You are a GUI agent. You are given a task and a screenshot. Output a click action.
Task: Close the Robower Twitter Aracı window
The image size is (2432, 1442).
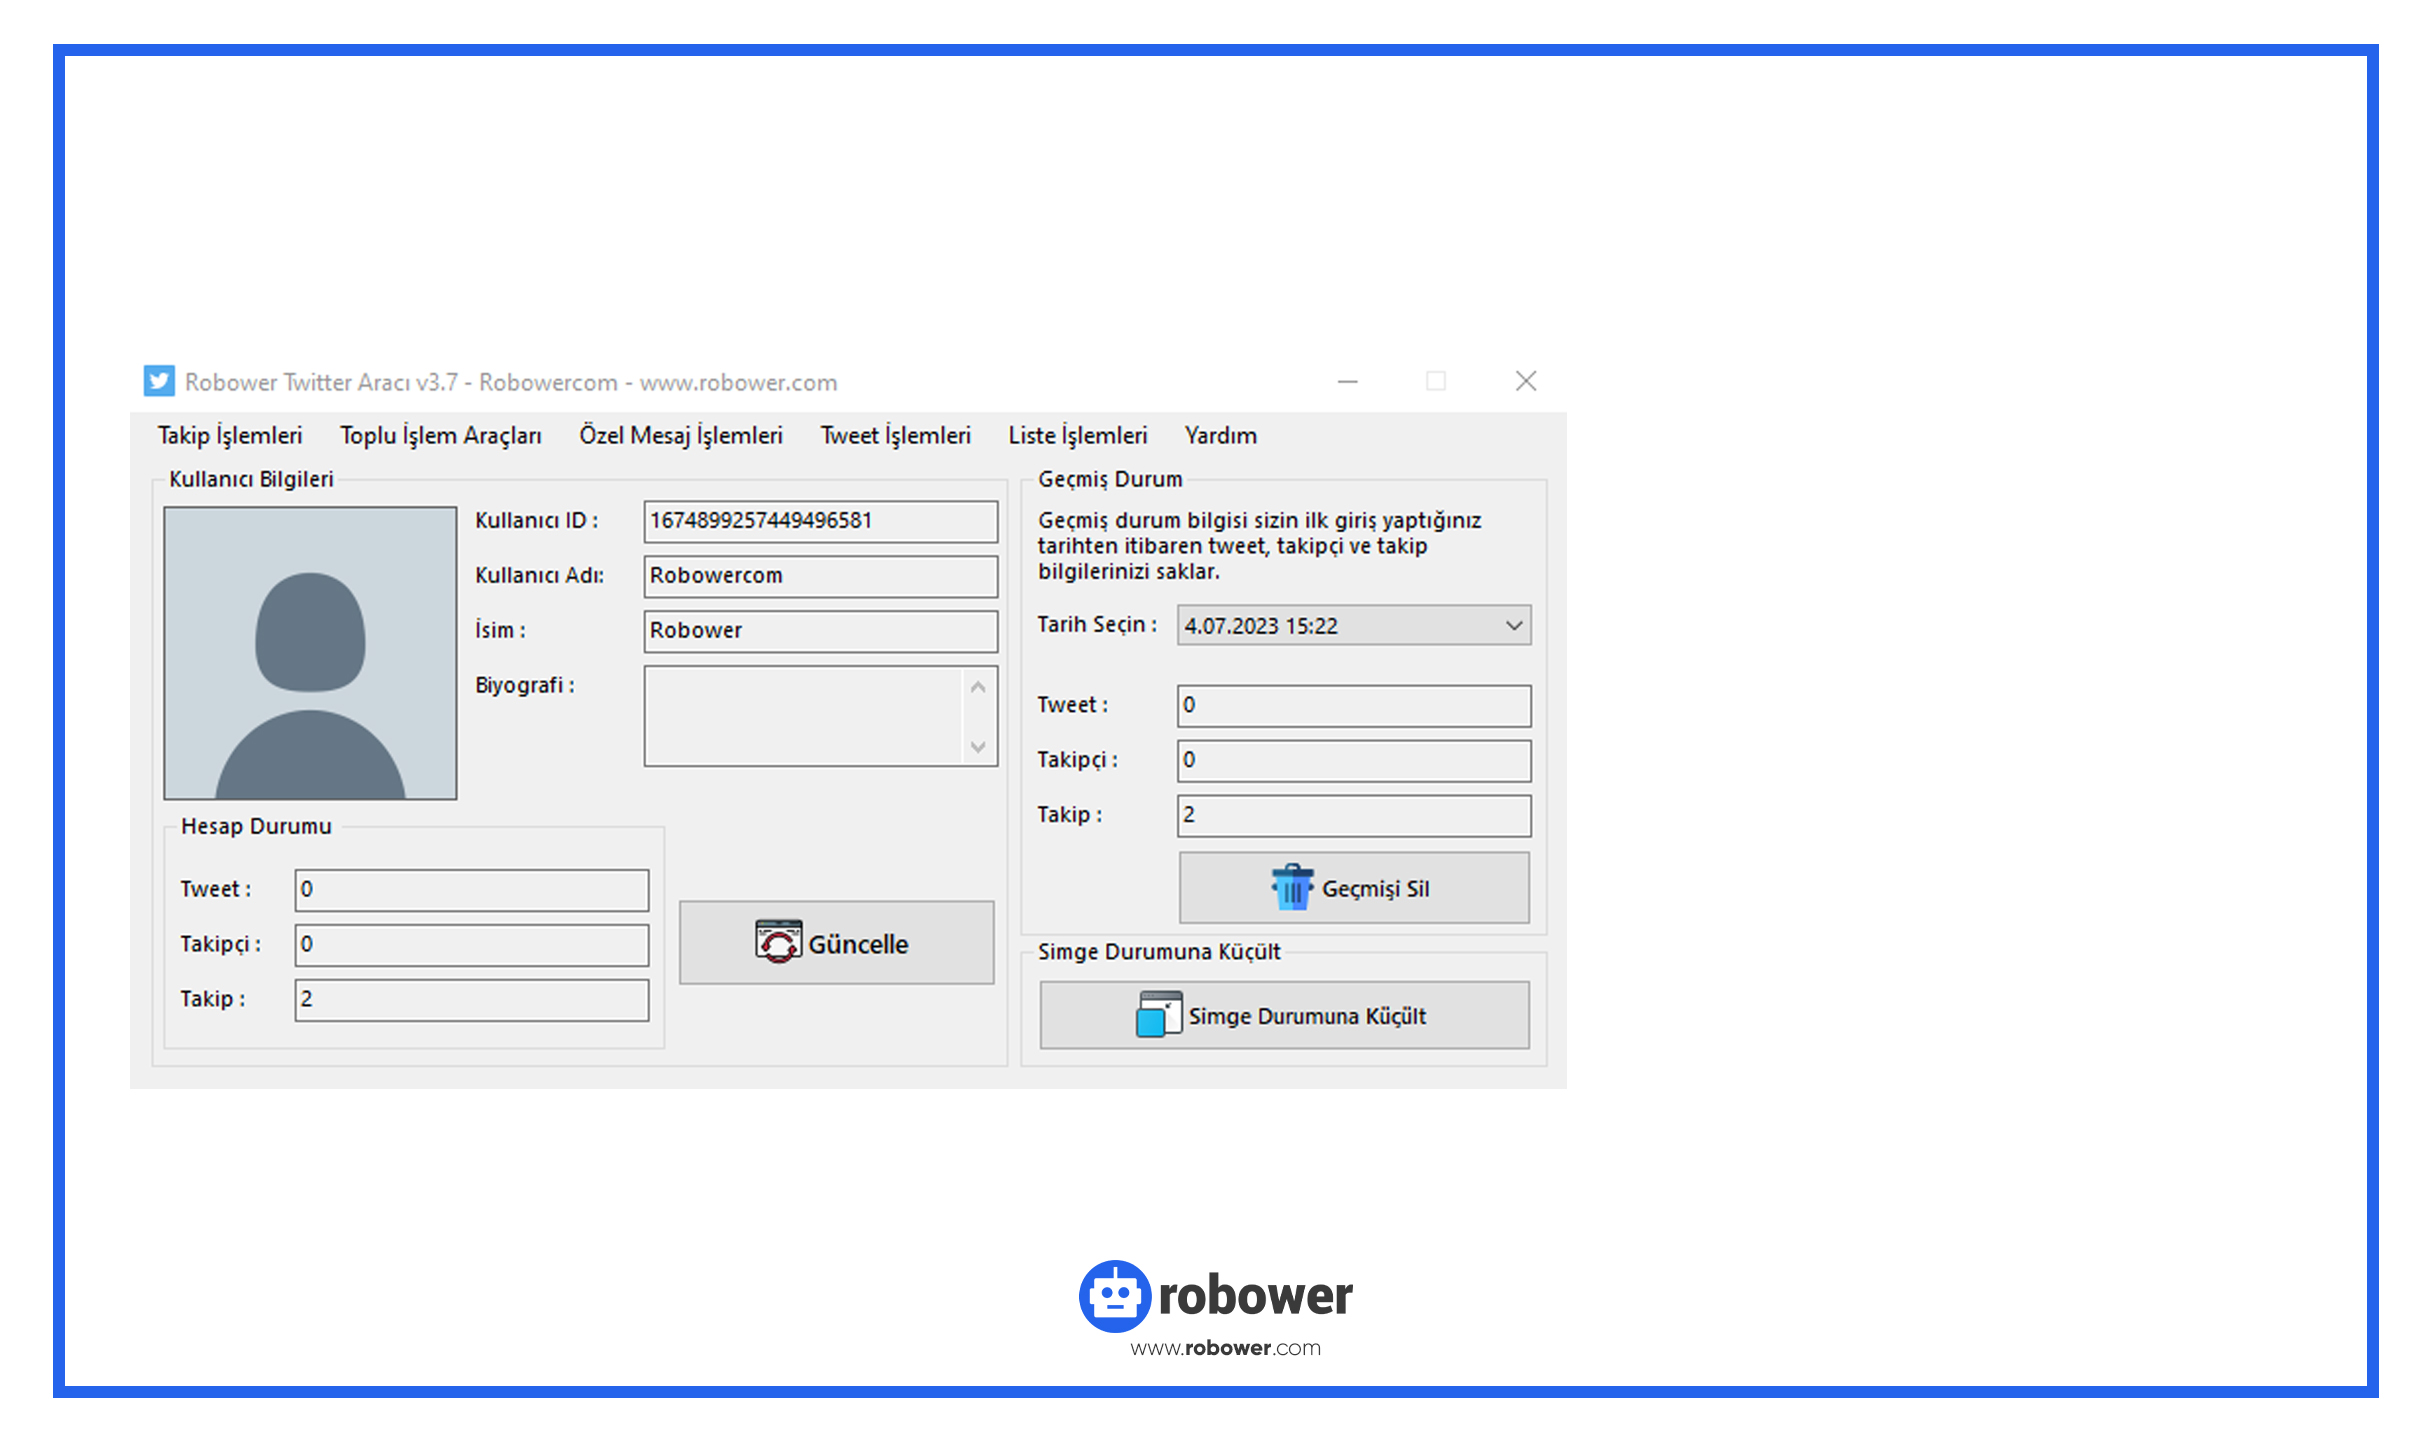pos(1526,381)
